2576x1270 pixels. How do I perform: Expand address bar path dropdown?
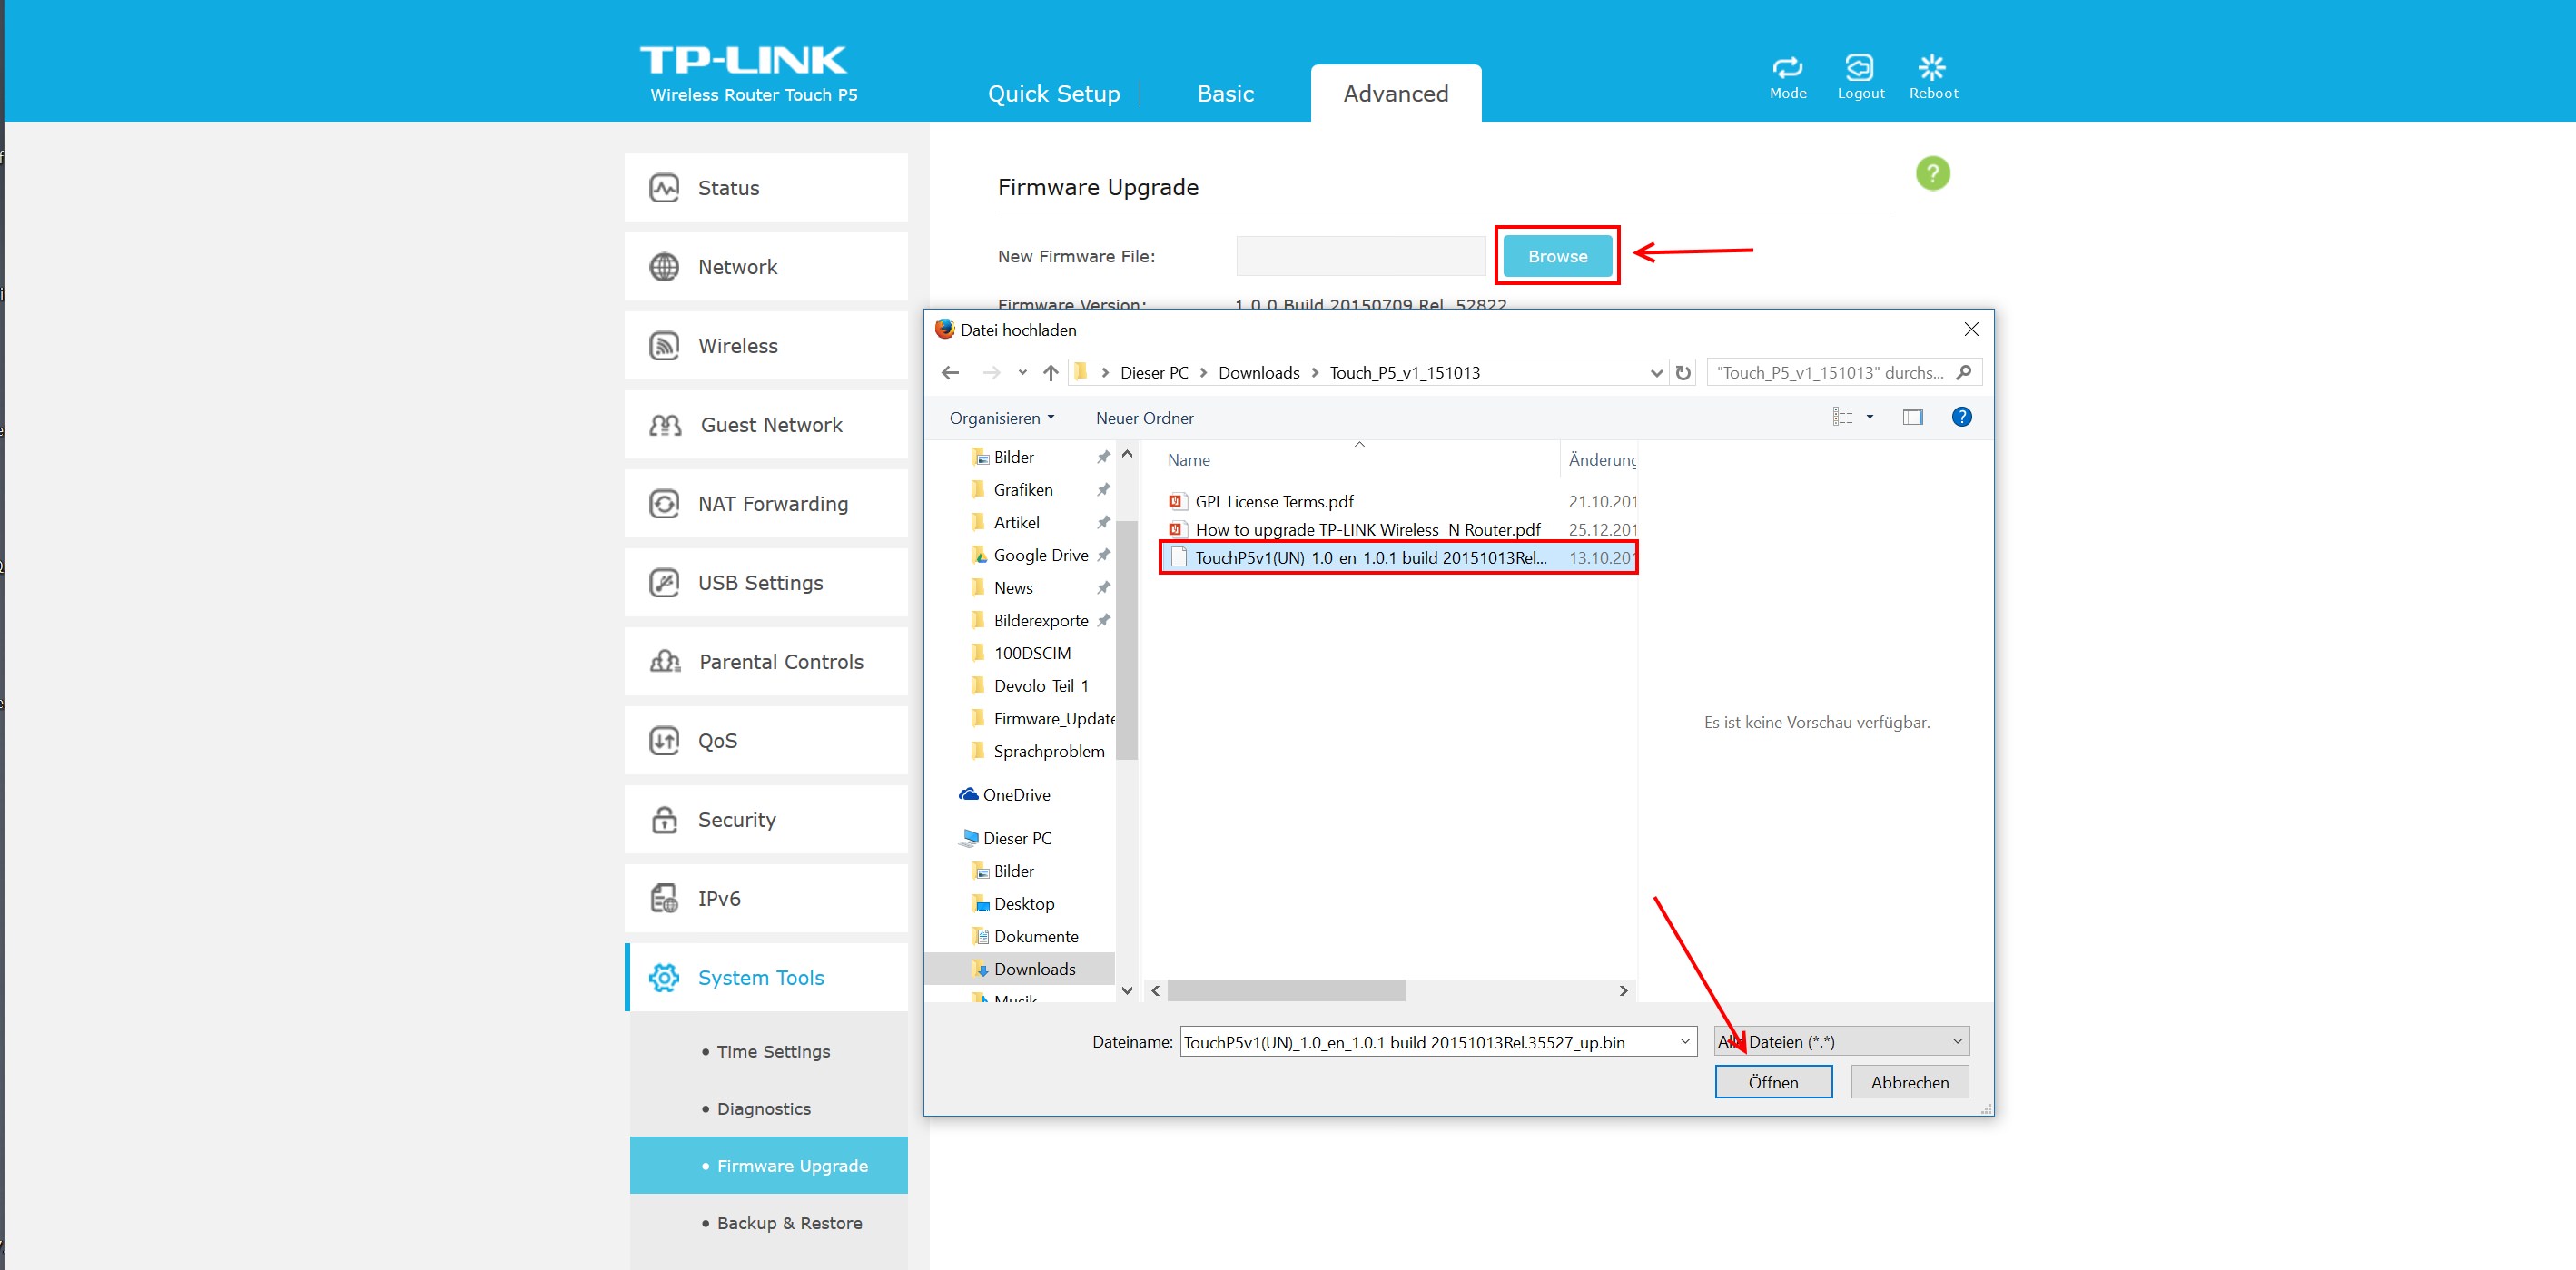[1656, 373]
